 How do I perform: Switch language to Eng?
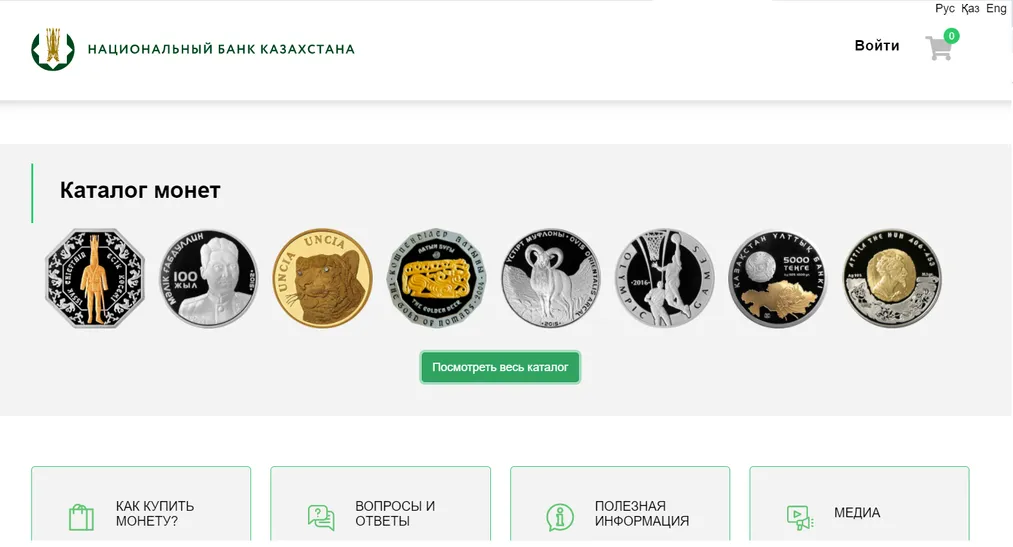click(x=996, y=9)
